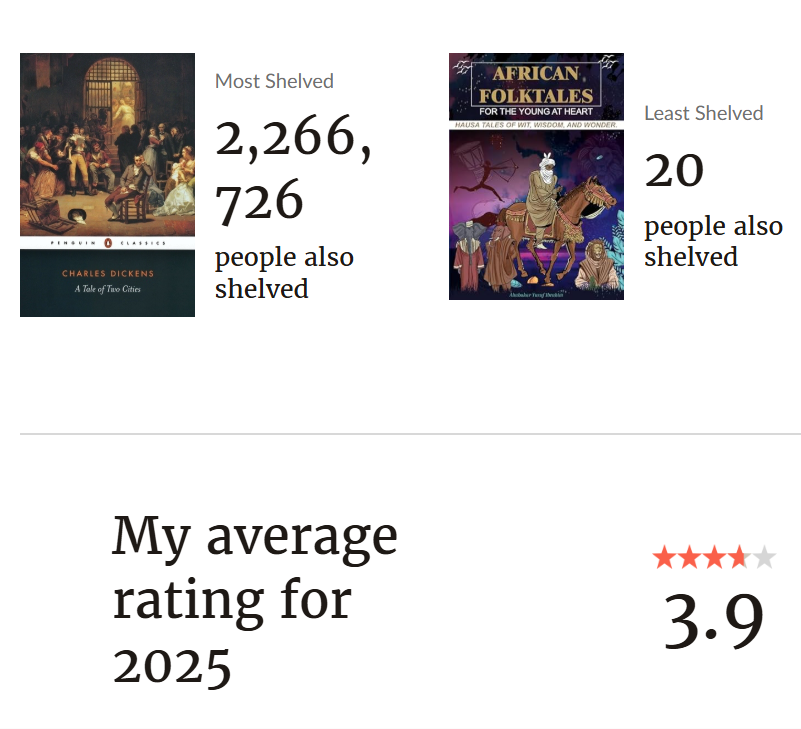This screenshot has height=729, width=801.
Task: Click the 2,266,726 shelved count
Action: (x=292, y=168)
